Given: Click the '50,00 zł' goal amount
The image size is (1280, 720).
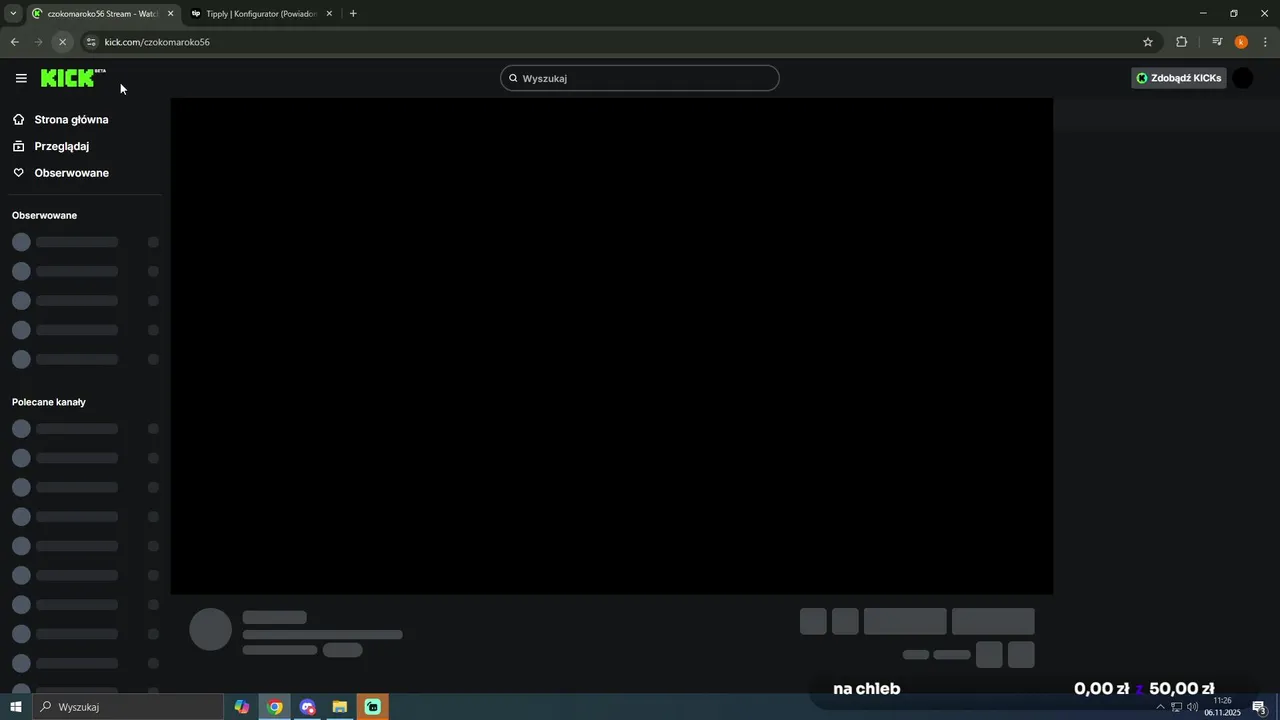Looking at the screenshot, I should (x=1182, y=688).
